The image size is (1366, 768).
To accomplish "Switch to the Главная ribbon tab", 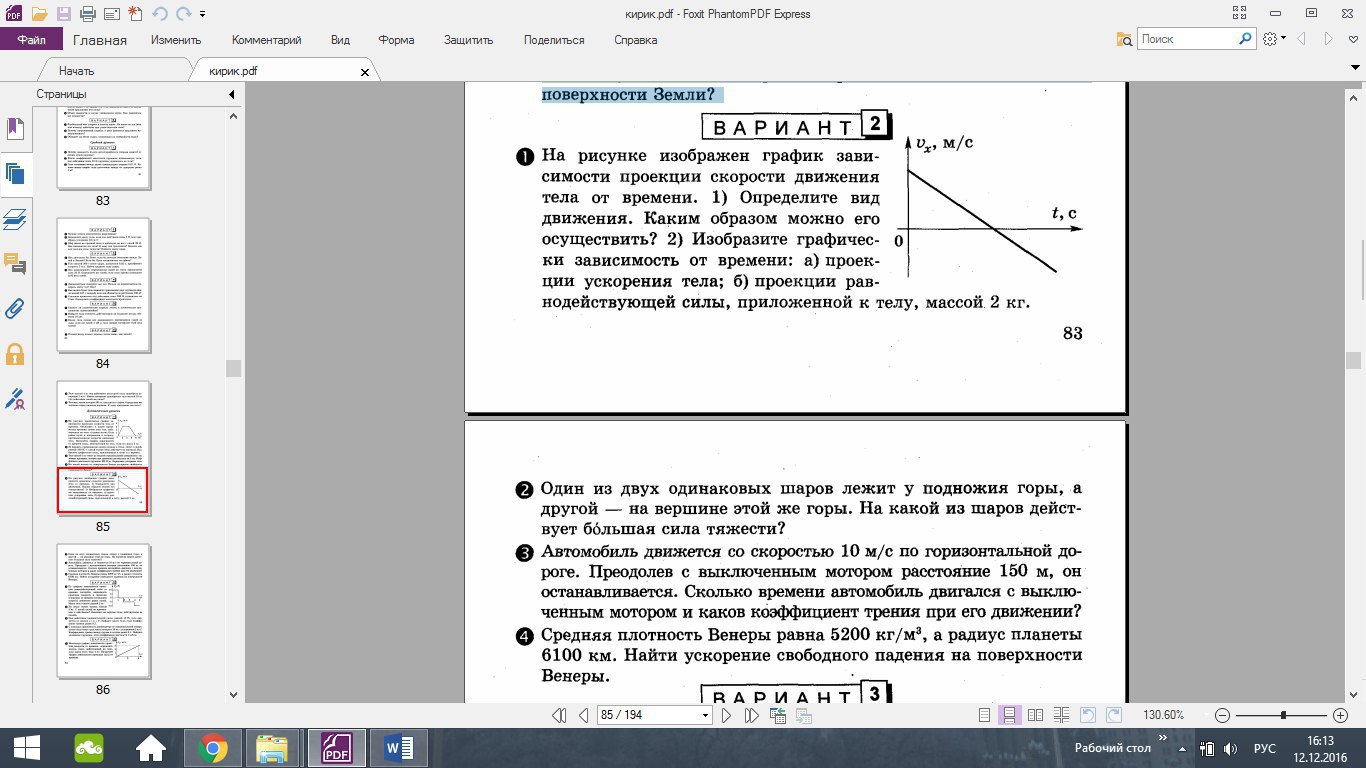I will tap(100, 40).
